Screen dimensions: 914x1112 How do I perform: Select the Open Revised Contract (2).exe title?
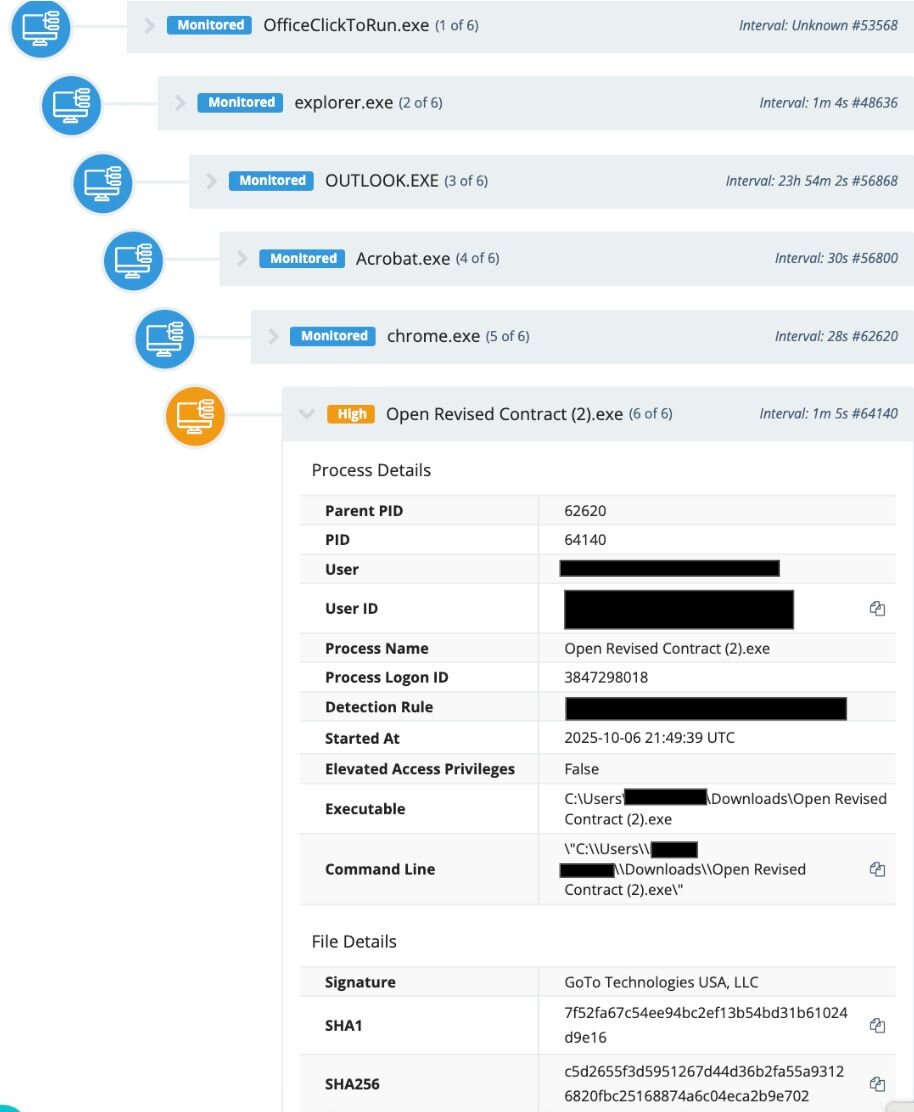[x=504, y=414]
